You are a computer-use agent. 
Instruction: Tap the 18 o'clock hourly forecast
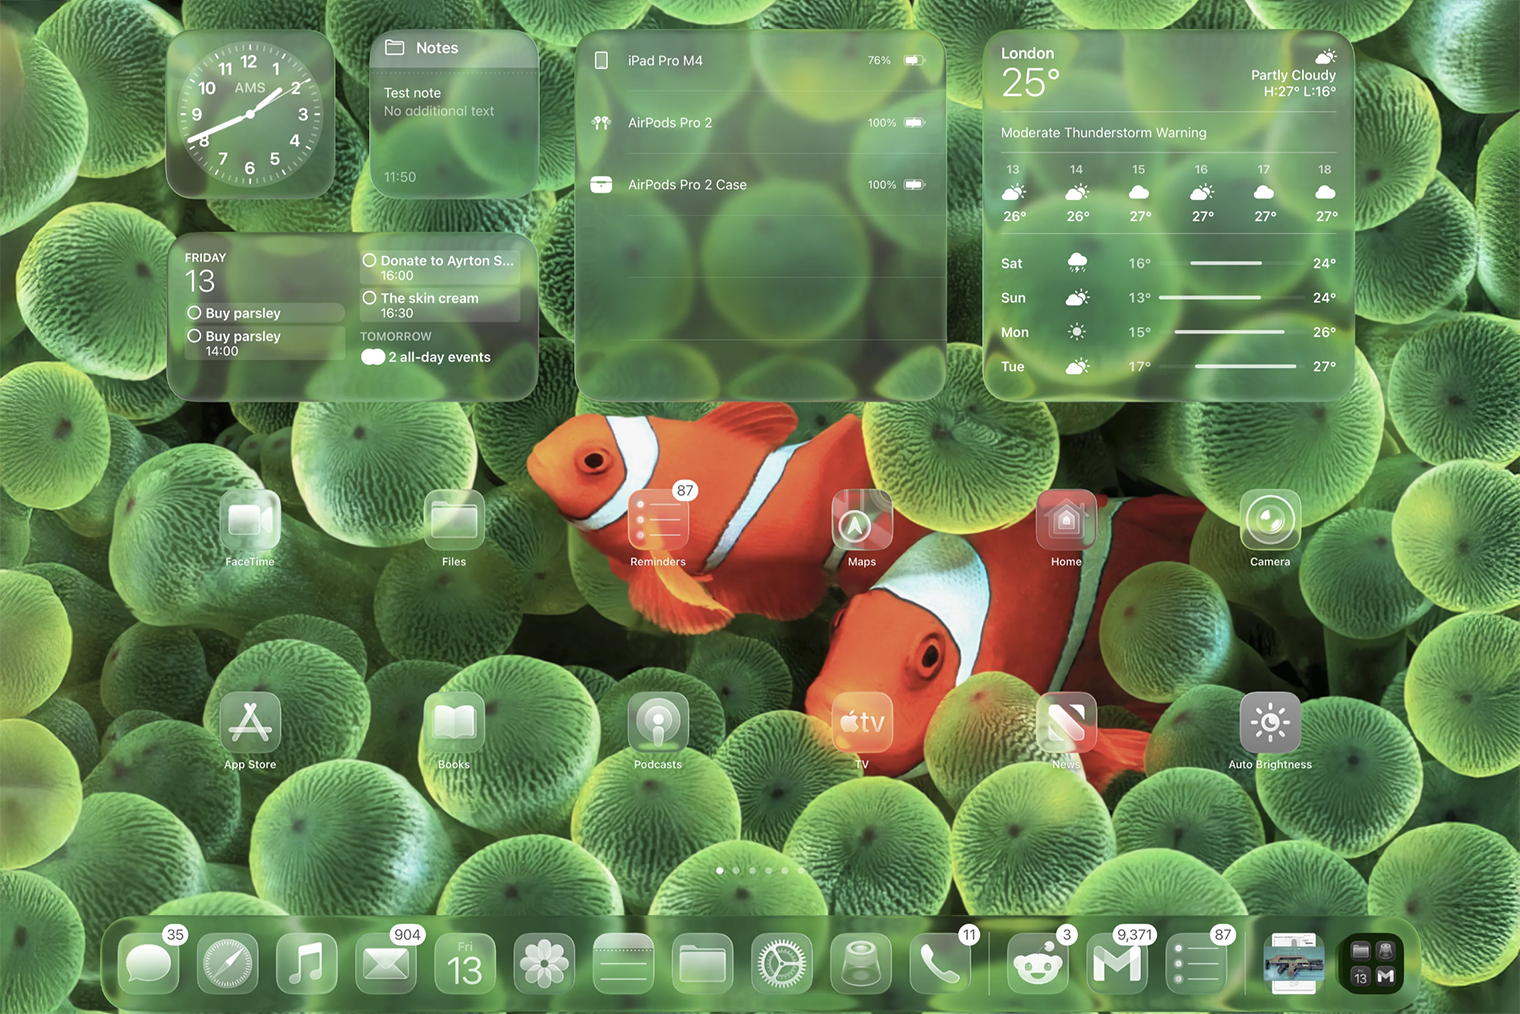pos(1325,193)
